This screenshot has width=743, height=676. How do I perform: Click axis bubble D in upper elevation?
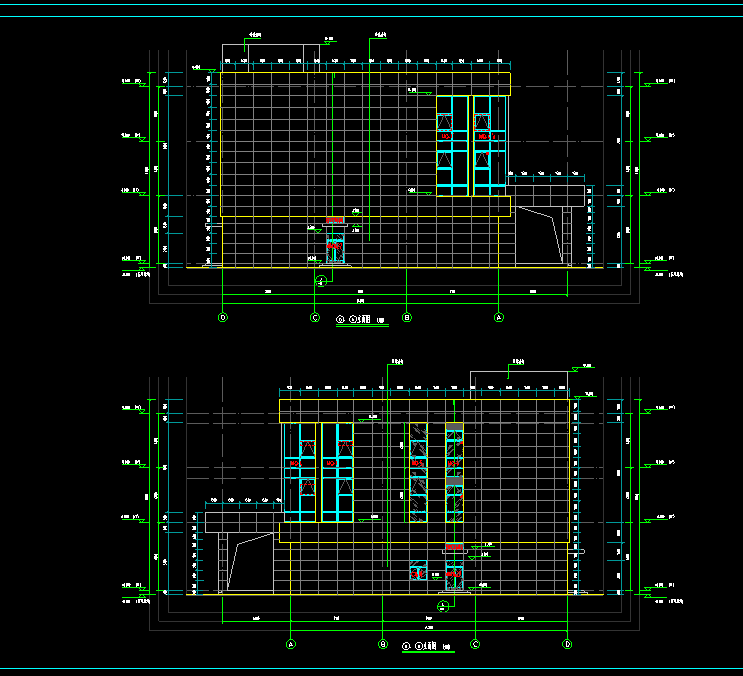[223, 317]
